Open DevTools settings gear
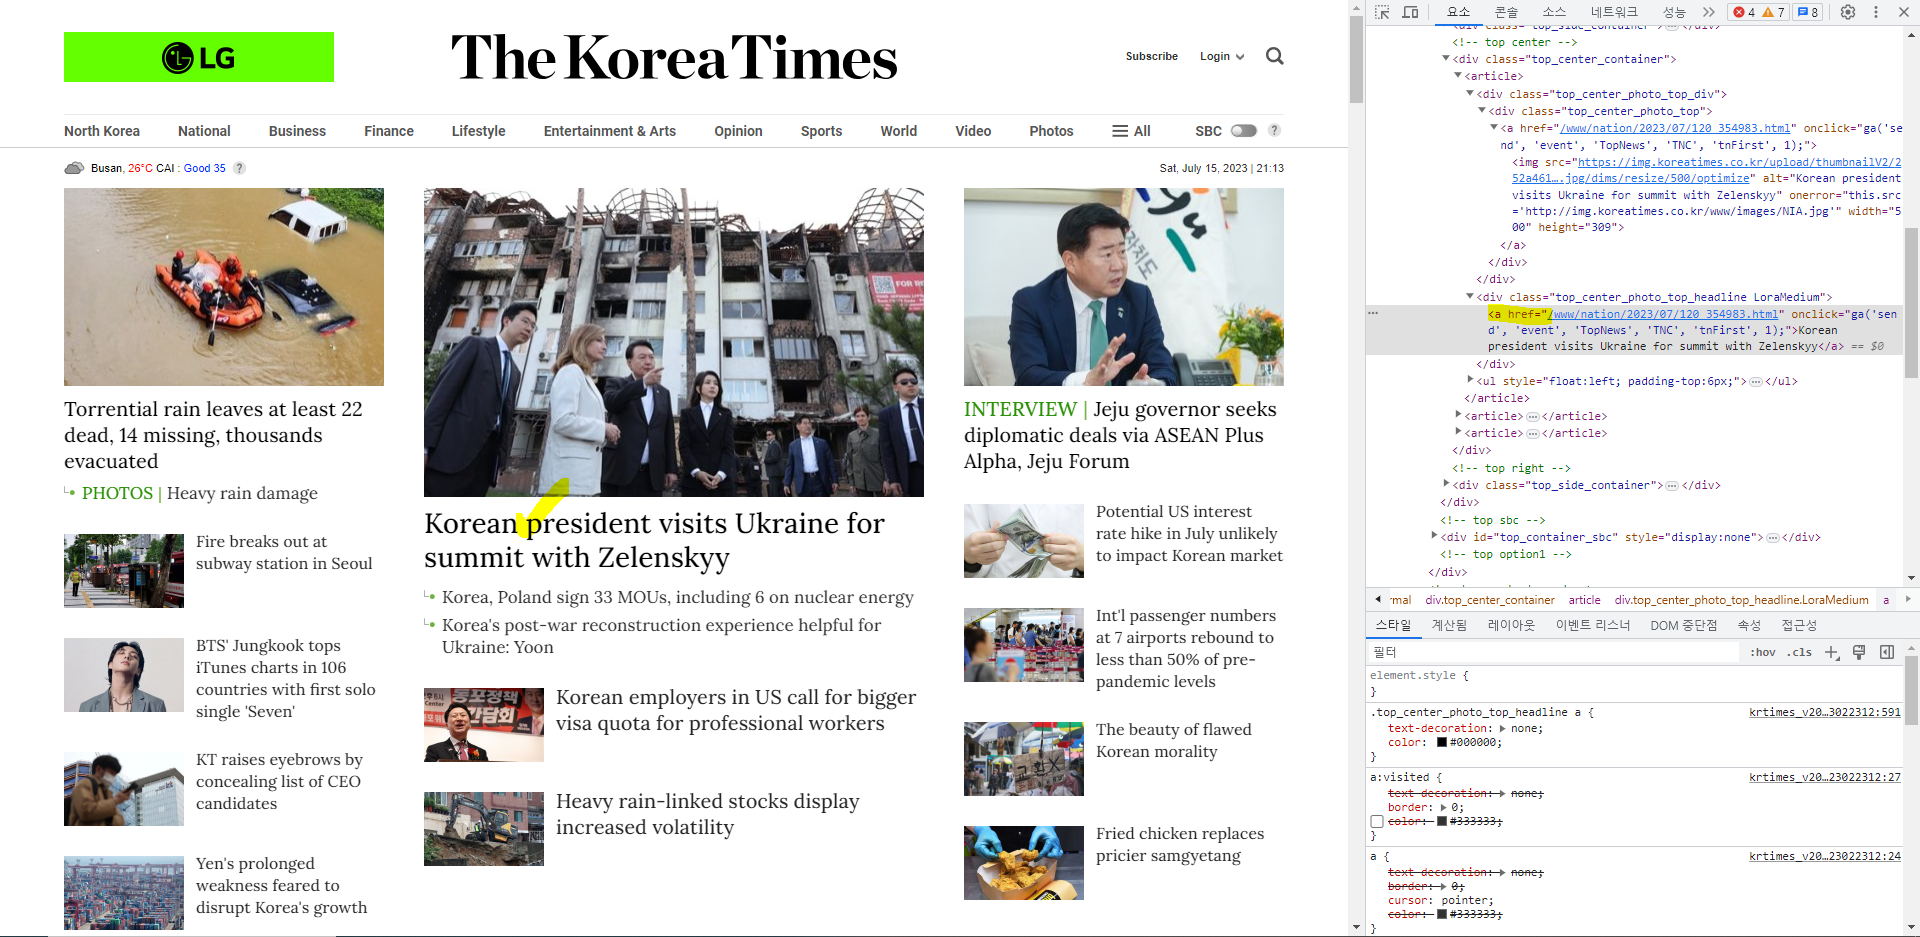1920x937 pixels. [x=1848, y=12]
